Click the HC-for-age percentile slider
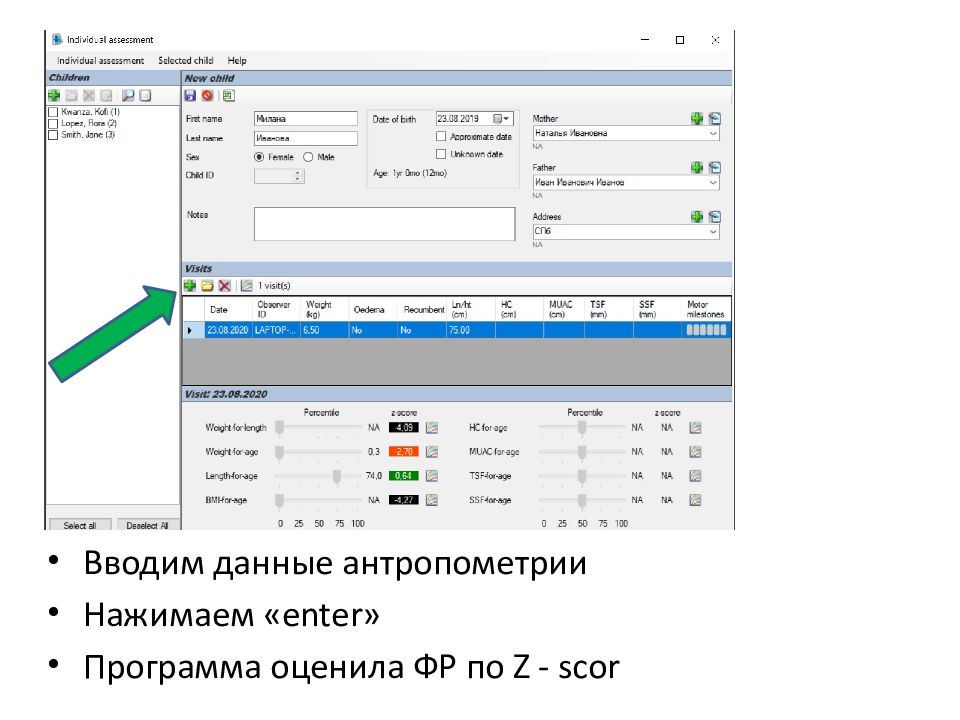Screen dimensions: 960x720 click(582, 427)
